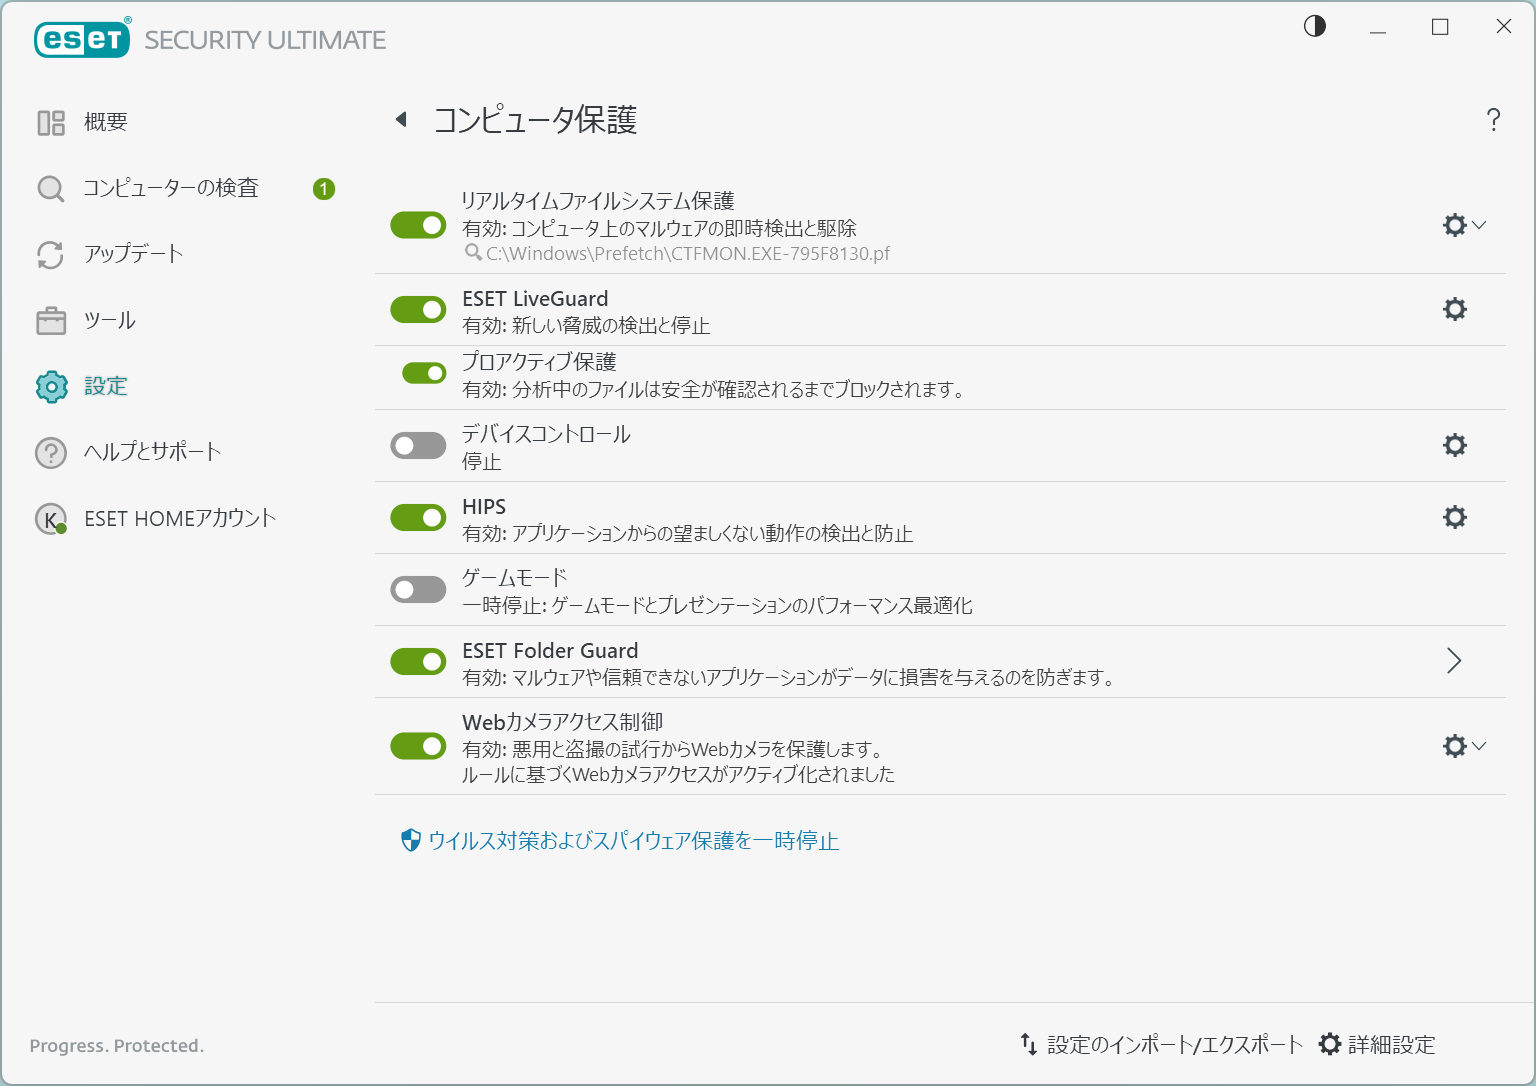Open ESET HOMEアカウント section
Screen dimensions: 1536x1086
point(180,519)
